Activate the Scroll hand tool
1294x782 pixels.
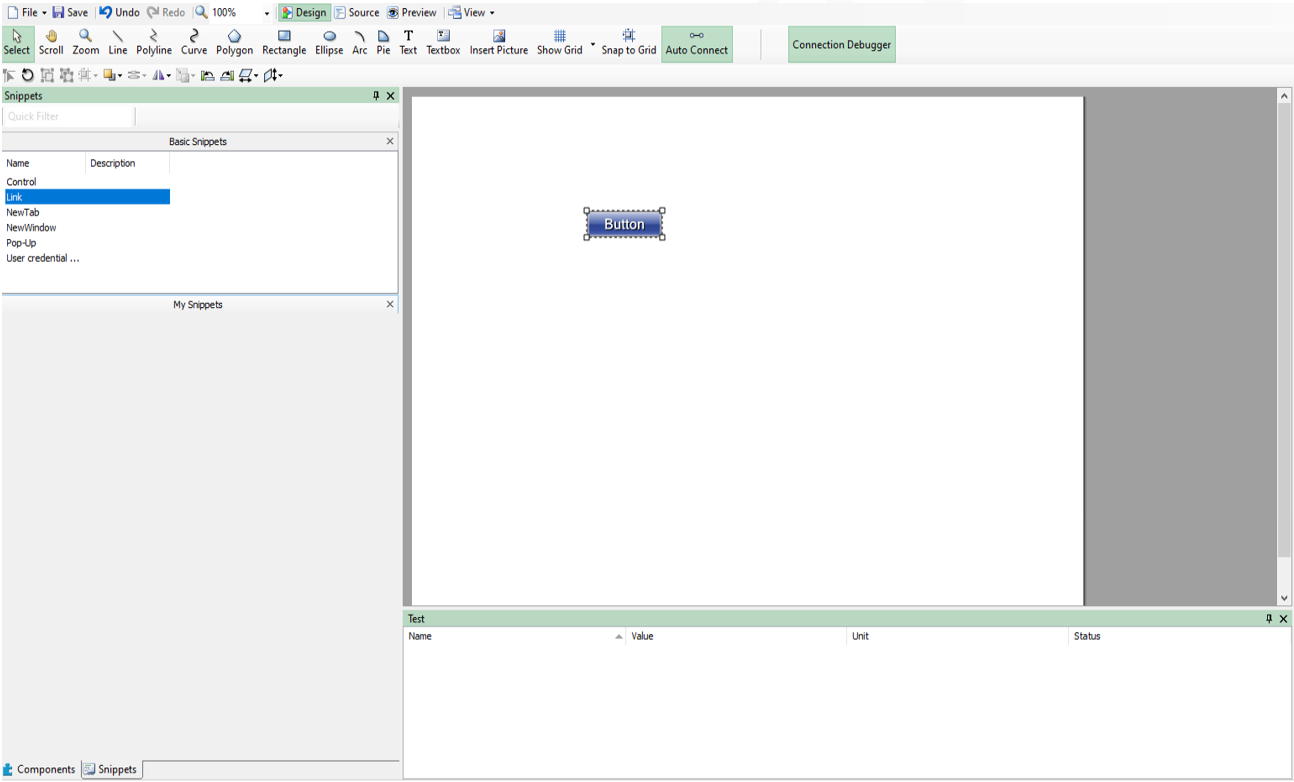click(x=51, y=43)
